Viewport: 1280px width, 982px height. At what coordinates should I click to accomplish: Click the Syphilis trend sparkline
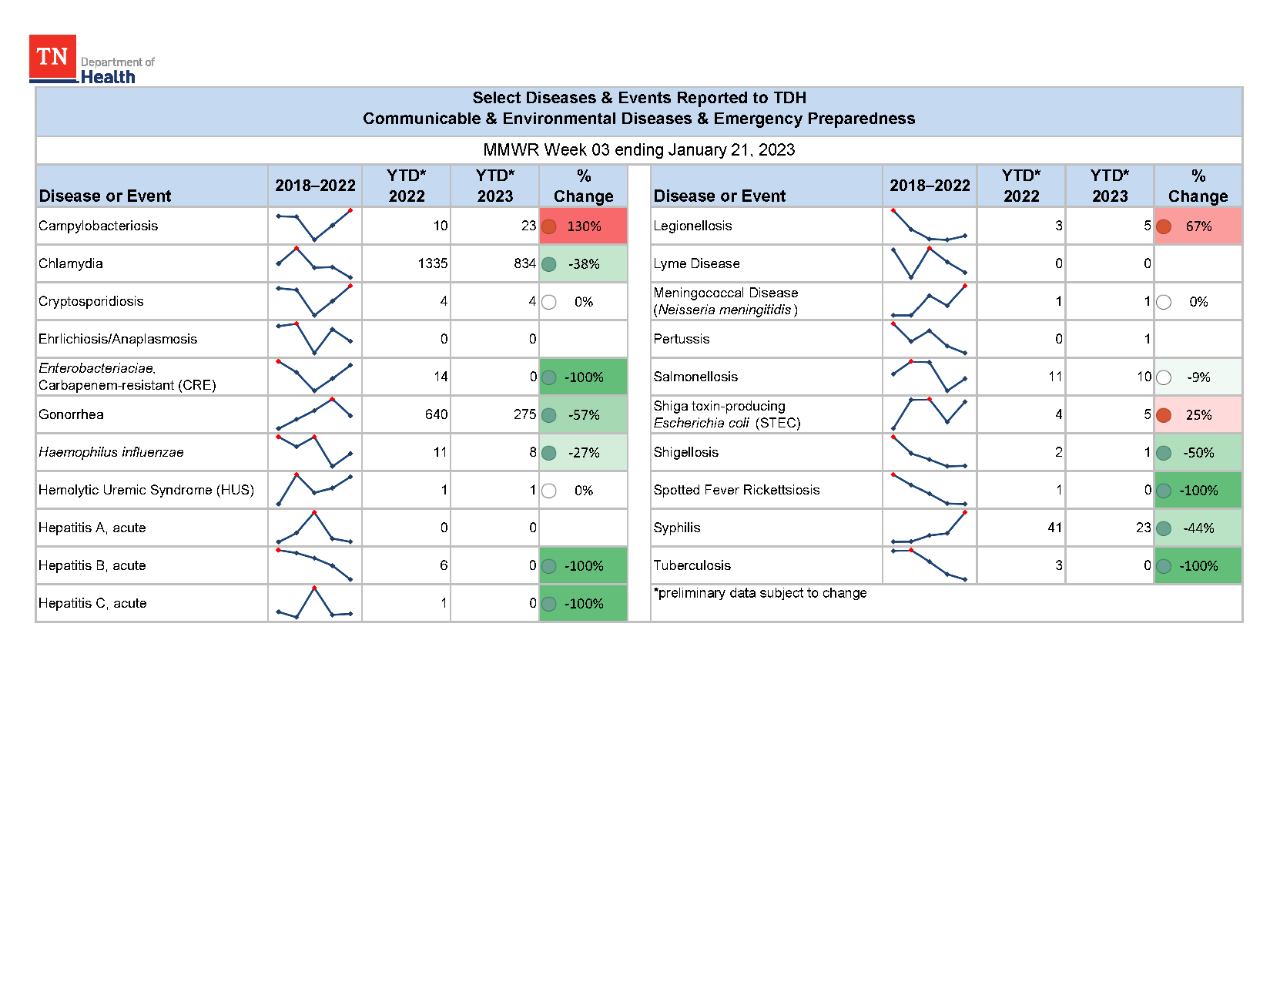pos(929,527)
